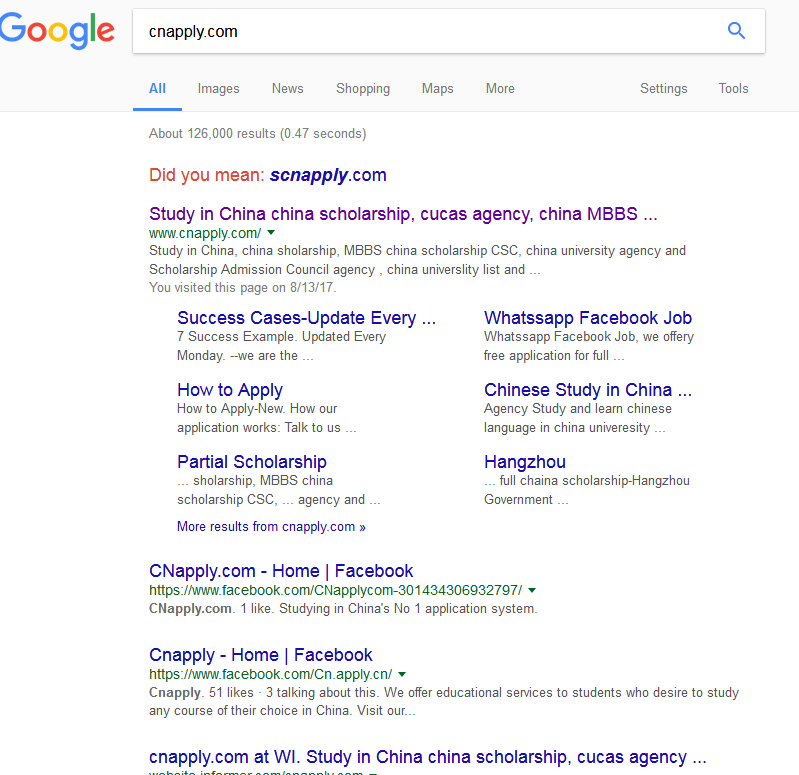The width and height of the screenshot is (799, 775).
Task: Open the Partial Scholarship sitelink
Action: click(x=252, y=462)
